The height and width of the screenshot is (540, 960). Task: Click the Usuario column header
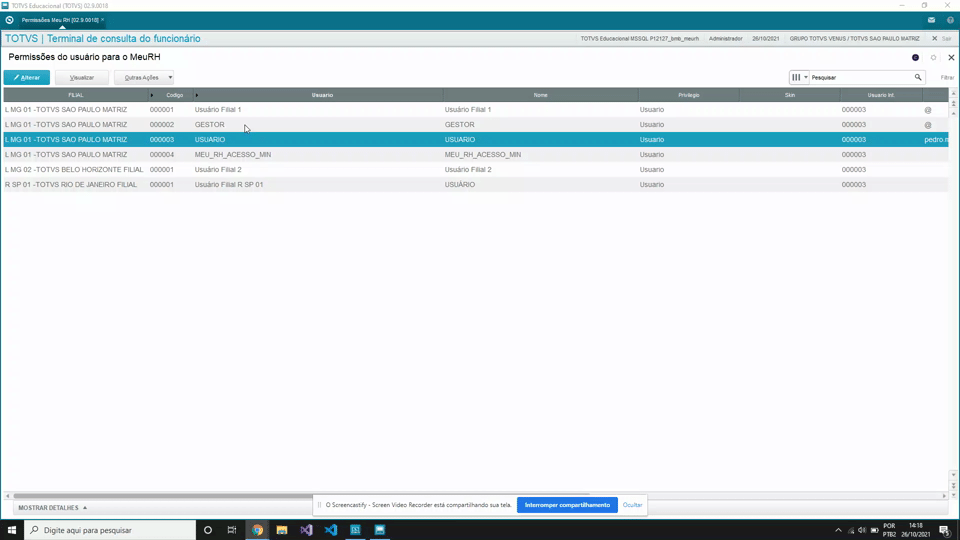click(322, 95)
